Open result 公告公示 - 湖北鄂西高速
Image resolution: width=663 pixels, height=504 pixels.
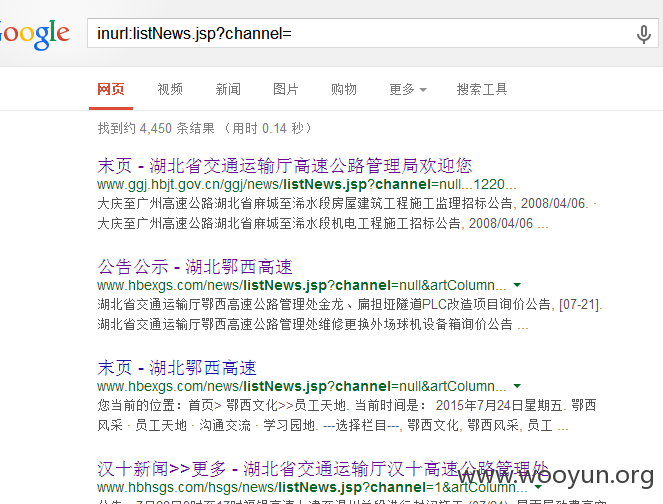(195, 266)
